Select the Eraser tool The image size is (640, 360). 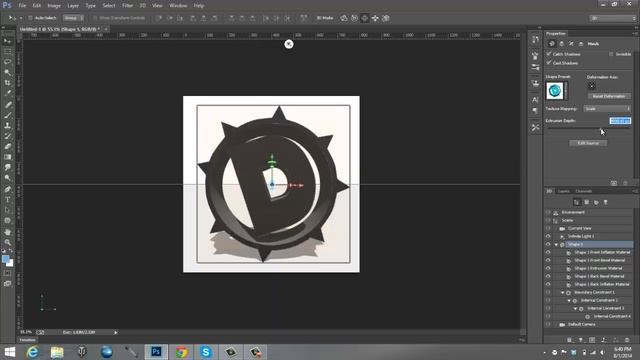tap(7, 147)
